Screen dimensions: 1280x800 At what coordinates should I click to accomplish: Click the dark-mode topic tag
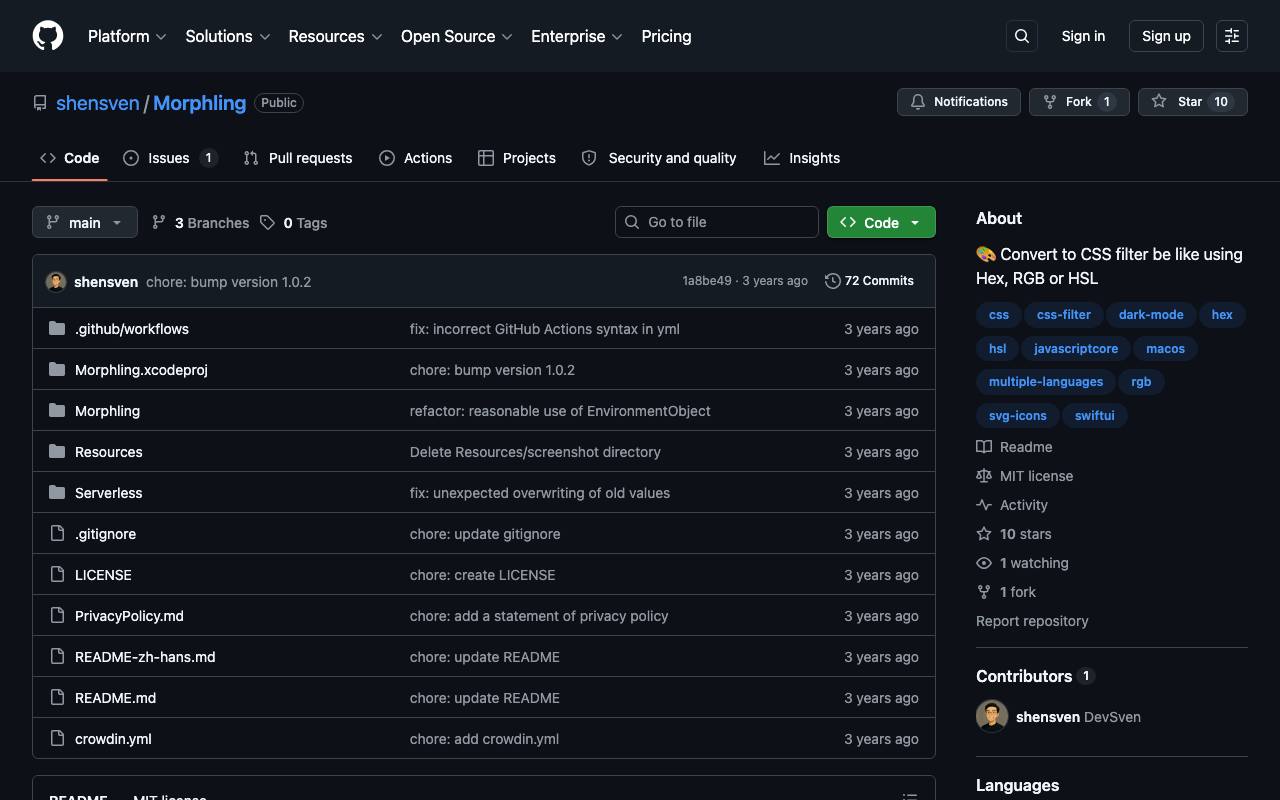tap(1151, 315)
